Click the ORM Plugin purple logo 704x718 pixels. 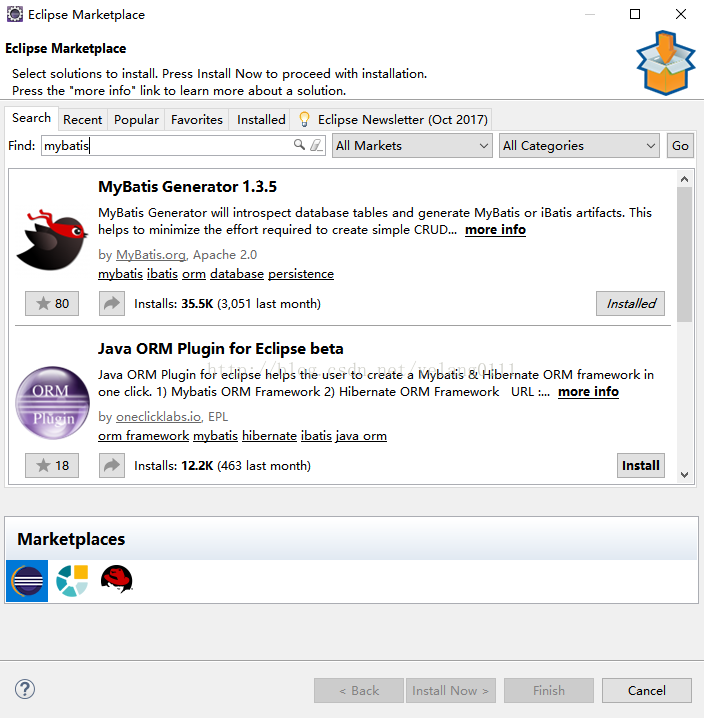pos(52,403)
